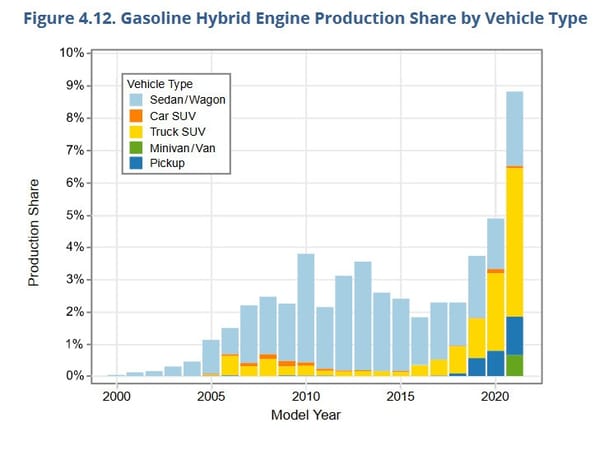Click the '7%' y-axis tick label
Viewport: 600px width, 455px height.
[x=75, y=150]
